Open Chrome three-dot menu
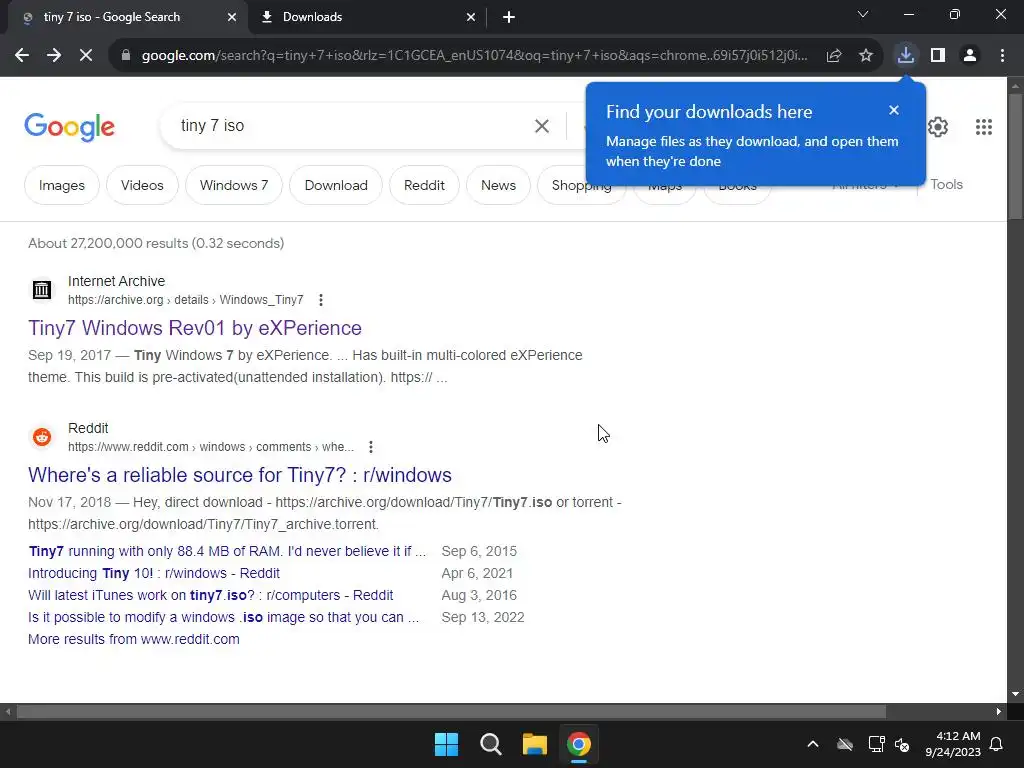 1002,56
